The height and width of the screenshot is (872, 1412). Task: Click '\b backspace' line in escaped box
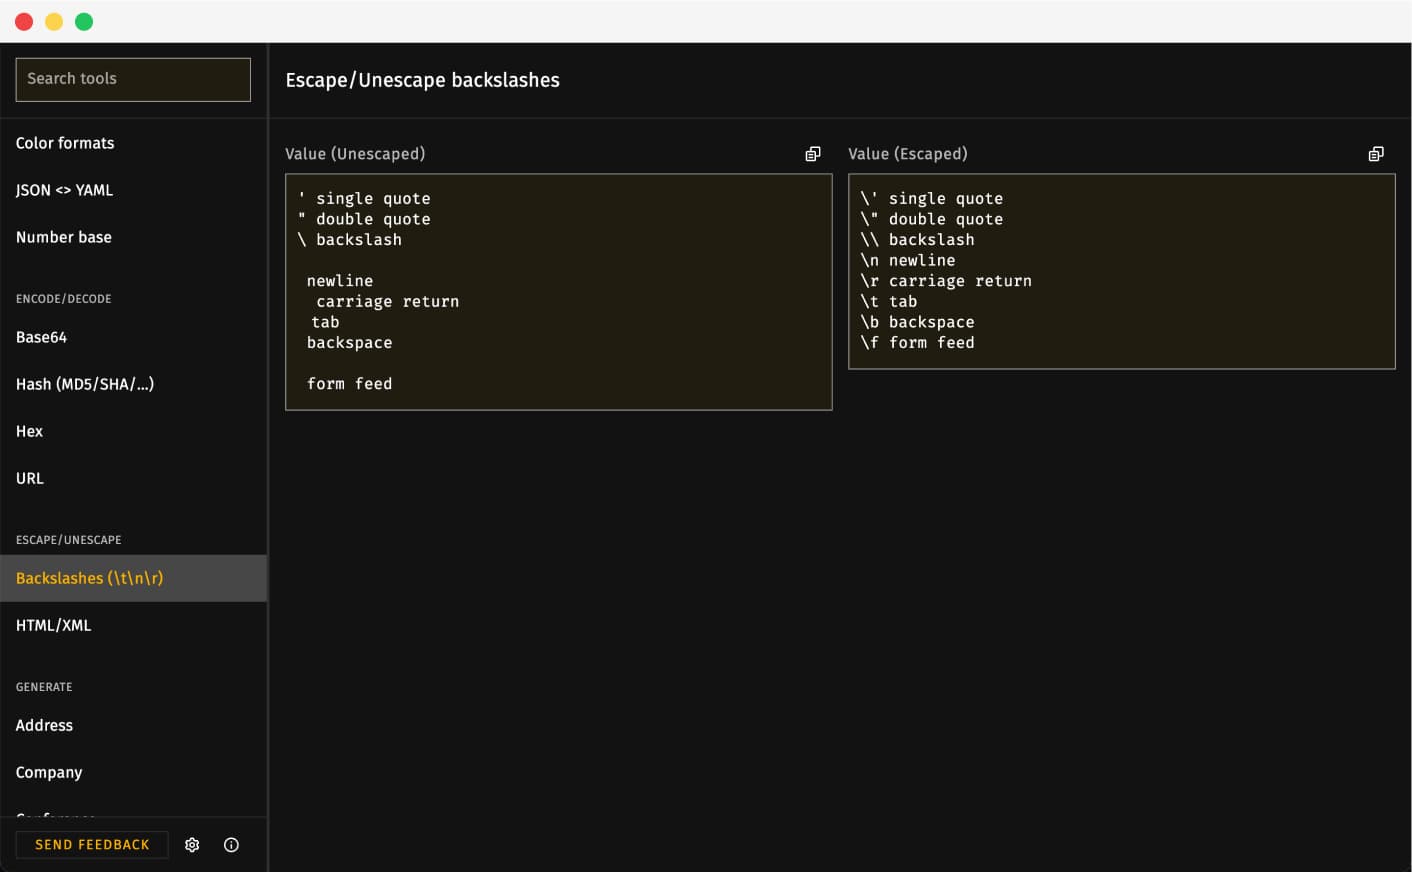[917, 322]
